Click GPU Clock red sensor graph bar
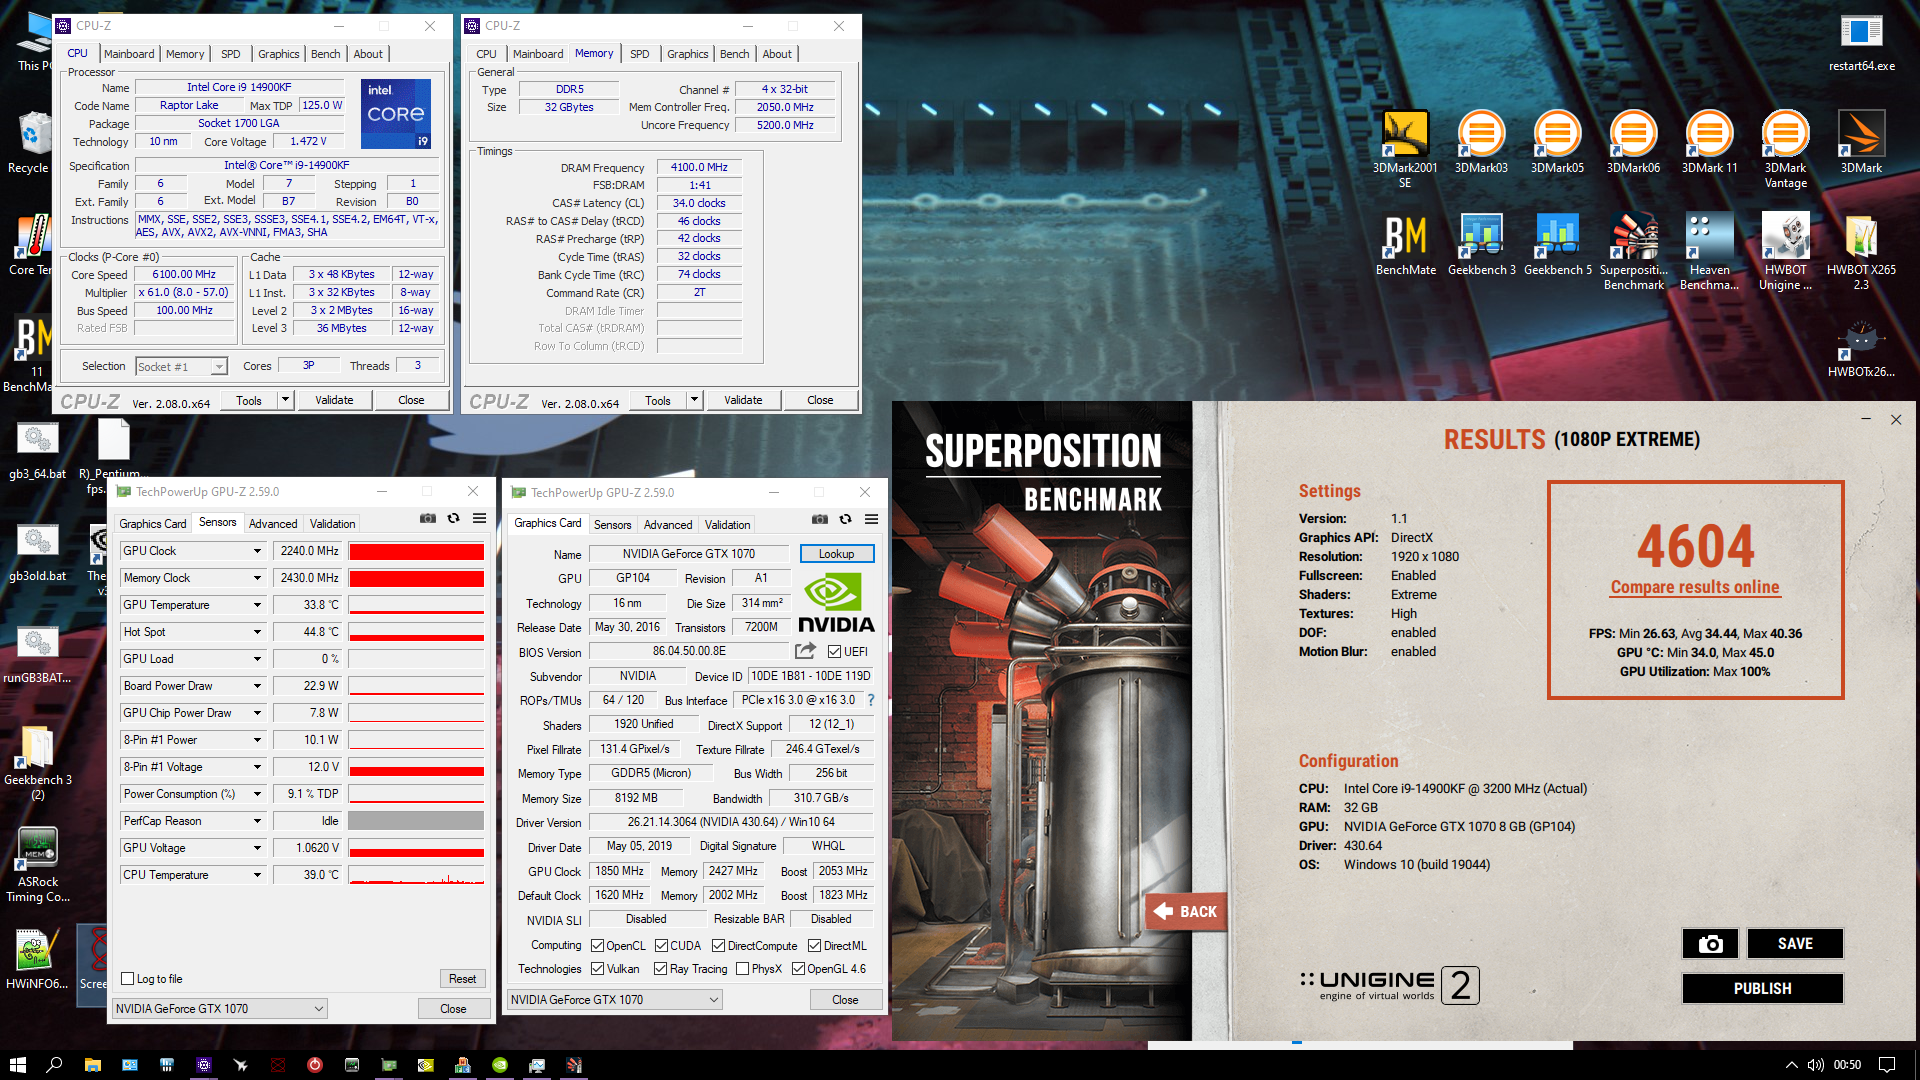The image size is (1920, 1080). pos(416,551)
